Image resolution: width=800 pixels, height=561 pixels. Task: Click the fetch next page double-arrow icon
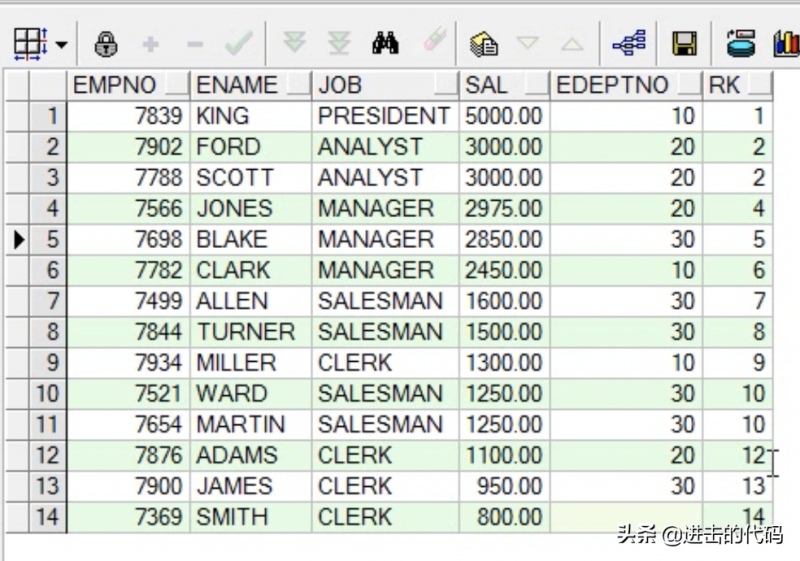point(294,42)
